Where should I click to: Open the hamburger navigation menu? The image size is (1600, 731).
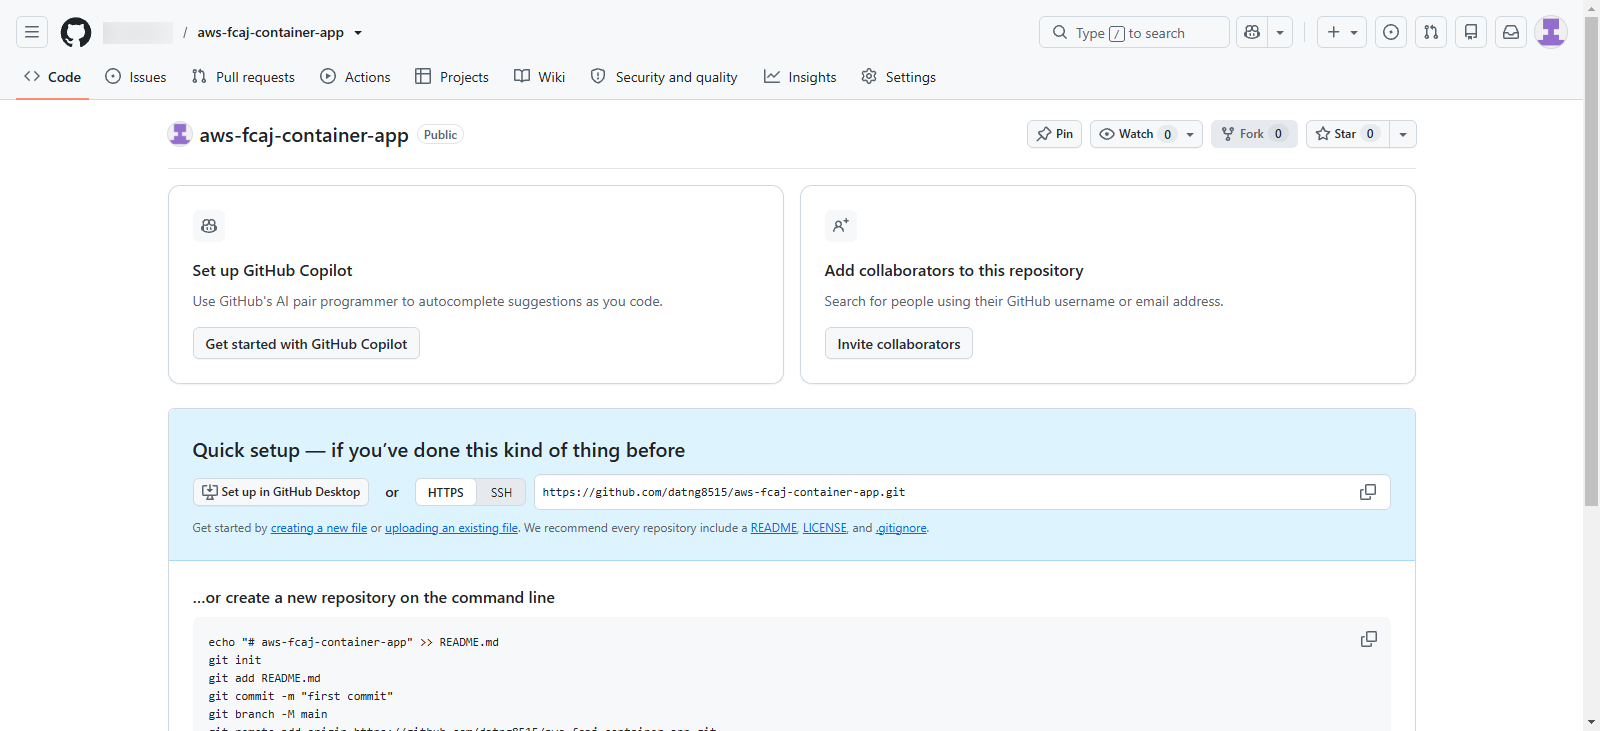(x=32, y=32)
